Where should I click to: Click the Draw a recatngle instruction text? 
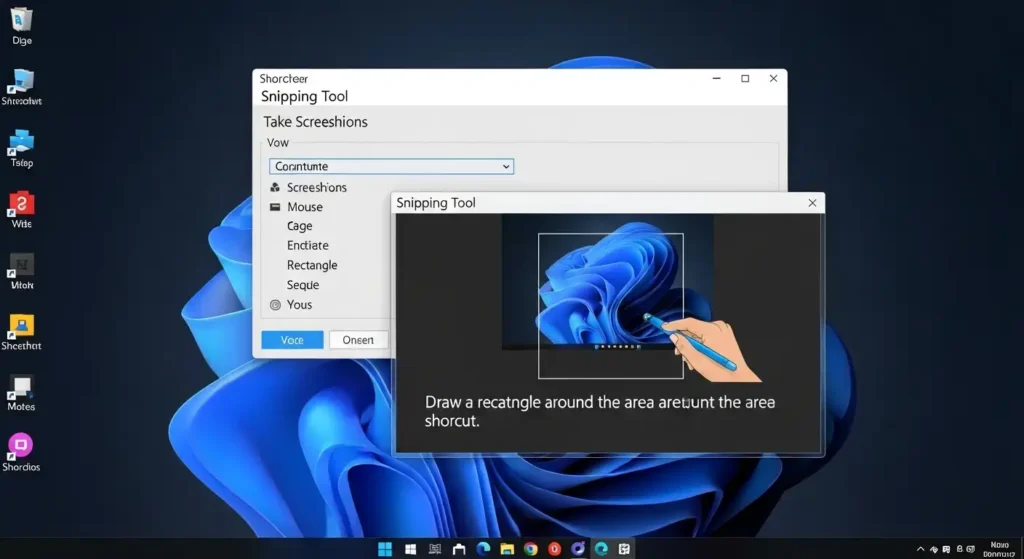(x=600, y=411)
